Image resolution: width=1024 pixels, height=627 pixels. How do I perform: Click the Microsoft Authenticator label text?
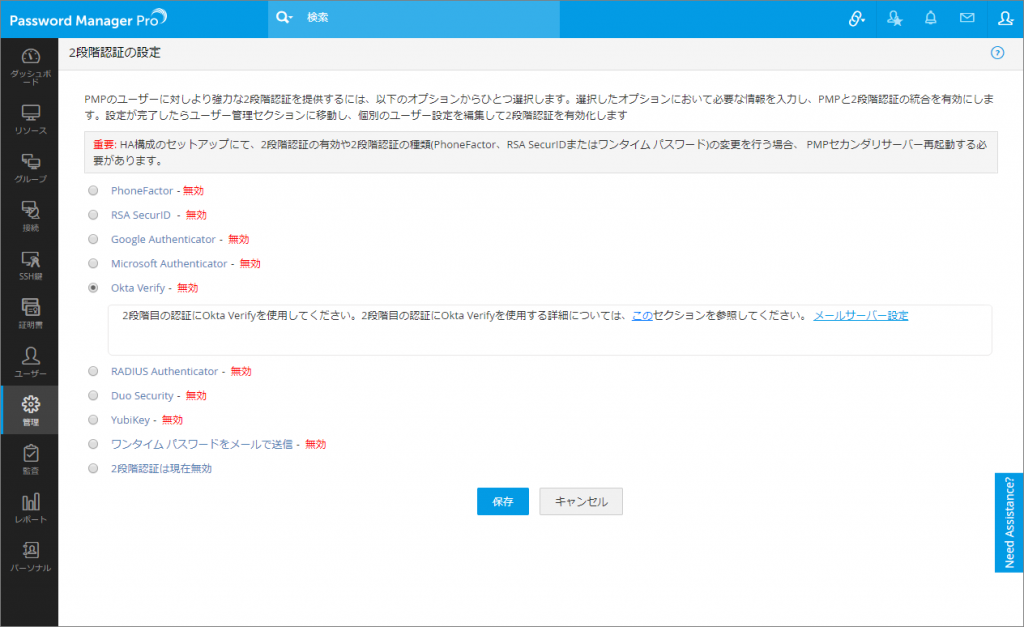[169, 263]
